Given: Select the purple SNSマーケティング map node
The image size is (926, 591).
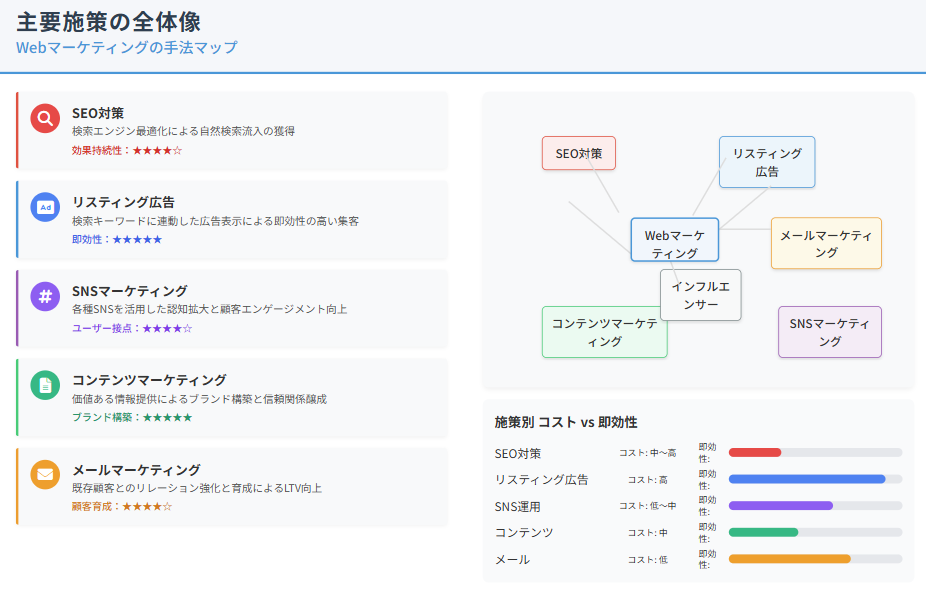Looking at the screenshot, I should 830,332.
